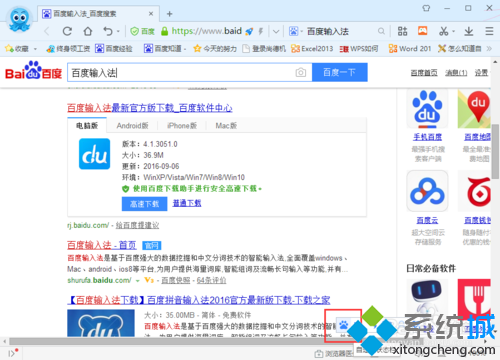Image resolution: width=500 pixels, height=360 pixels.
Task: Open the 怎么知道自 bookmark
Action: tap(459, 49)
